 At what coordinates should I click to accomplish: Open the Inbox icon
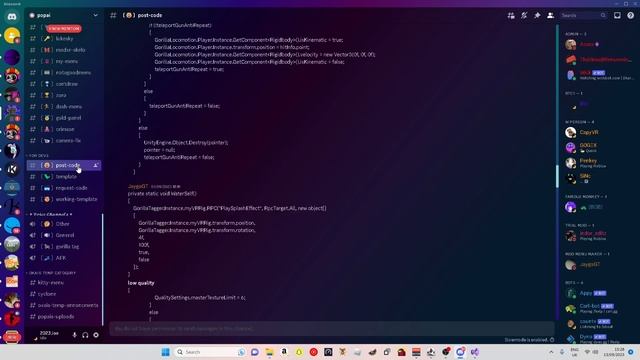point(617,16)
